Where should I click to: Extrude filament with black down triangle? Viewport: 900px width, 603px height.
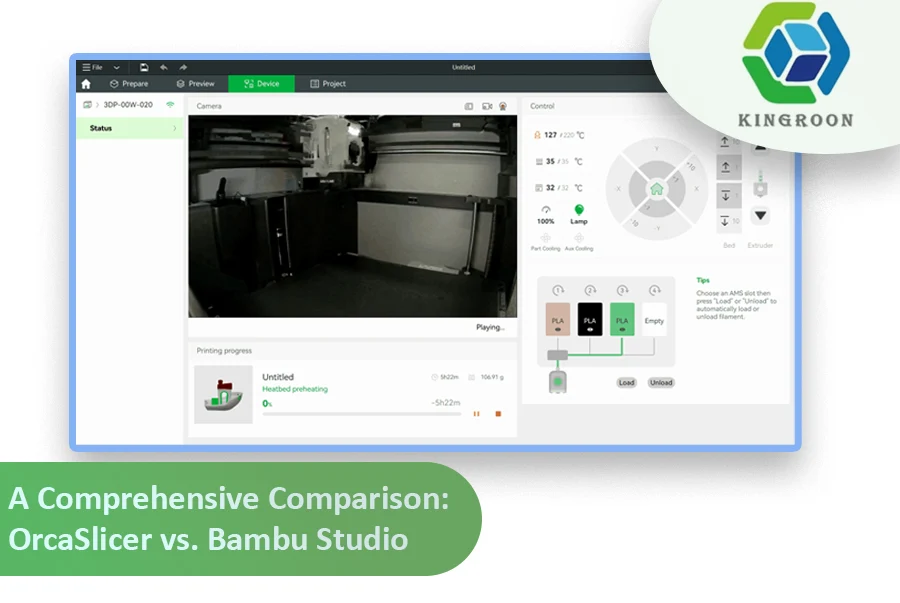coord(761,216)
